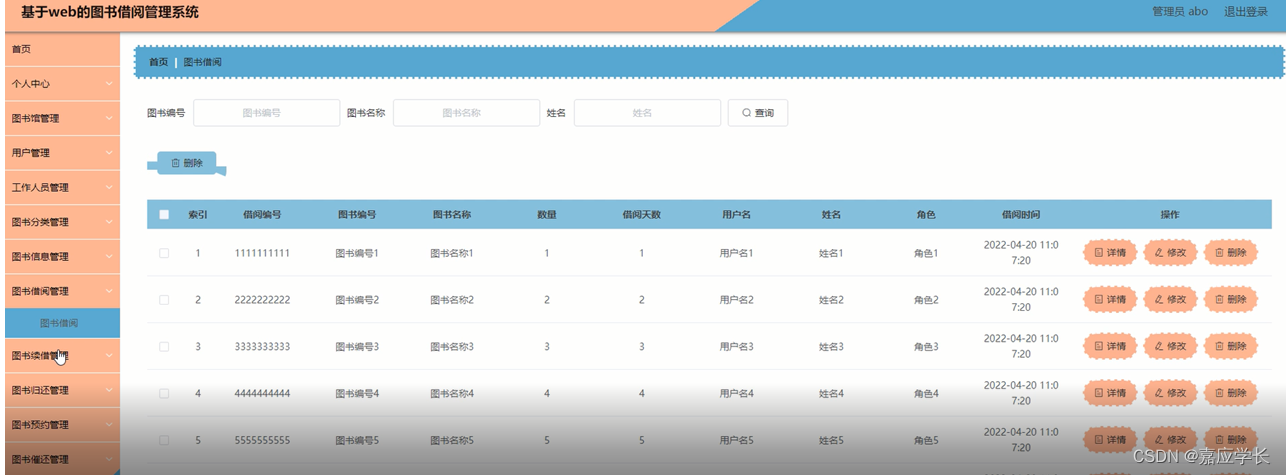Viewport: 1286px width, 475px height.
Task: Click 修改 for borrow record 3333333333
Action: click(x=1170, y=347)
